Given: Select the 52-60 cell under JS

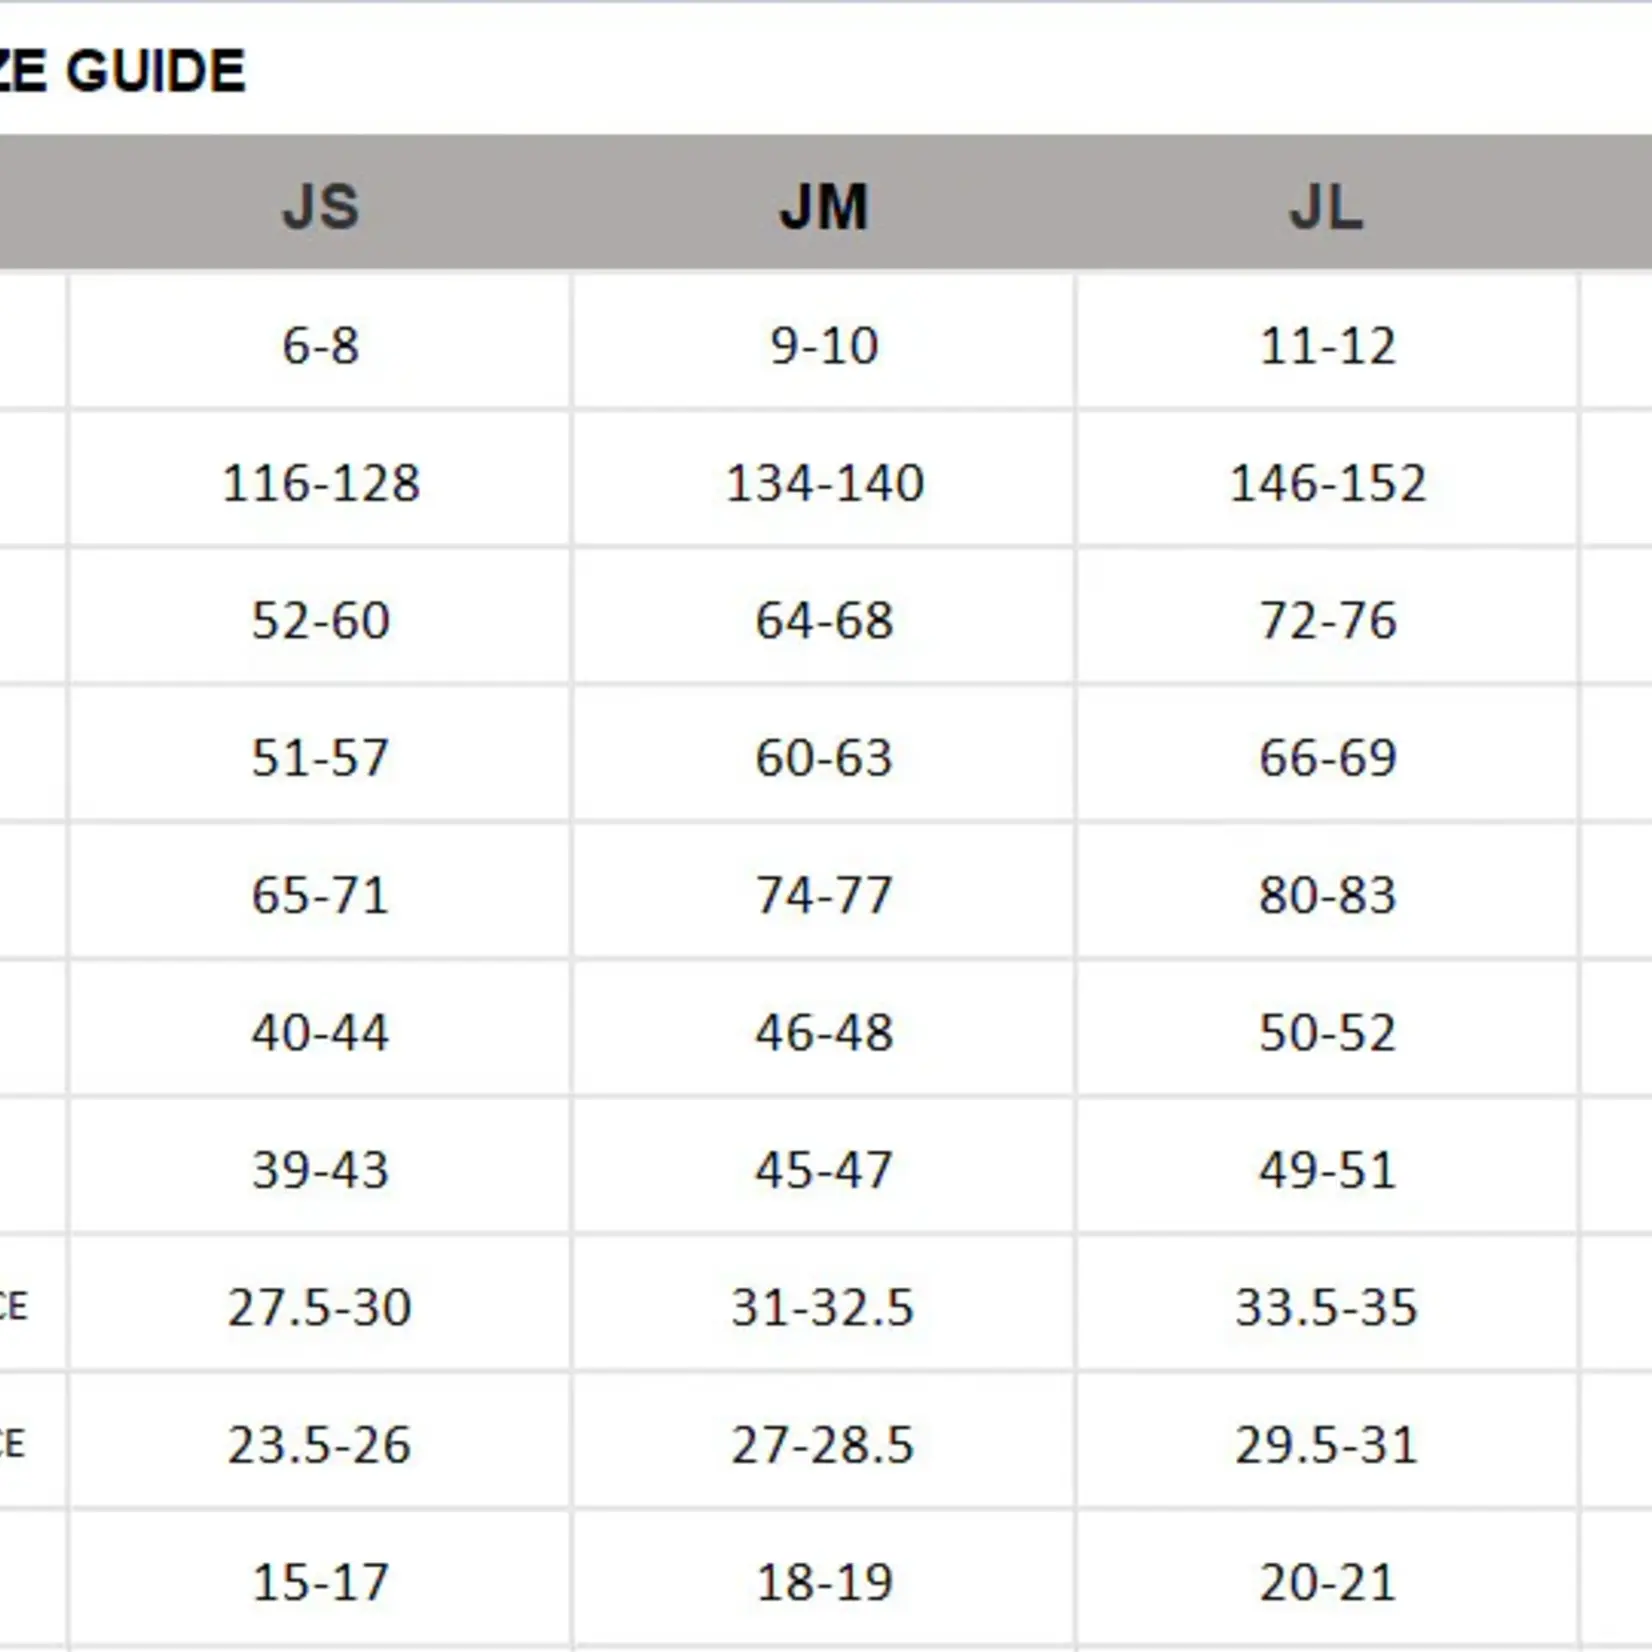Looking at the screenshot, I should point(320,620).
